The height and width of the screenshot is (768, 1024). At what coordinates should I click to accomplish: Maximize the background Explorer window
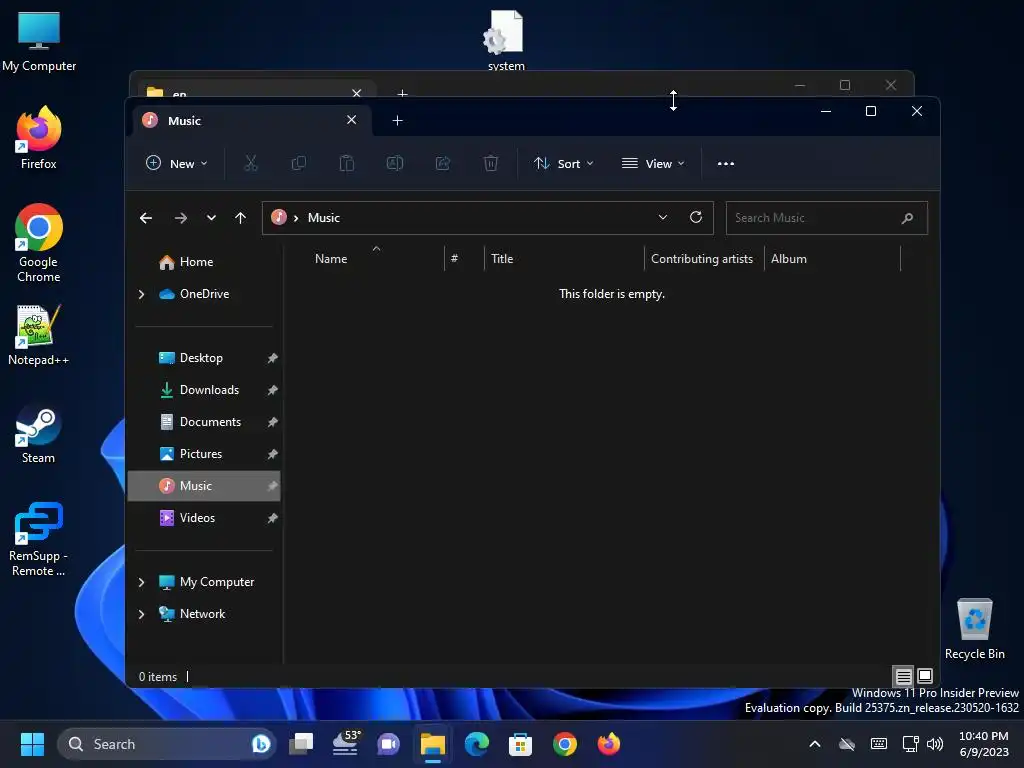tap(845, 85)
